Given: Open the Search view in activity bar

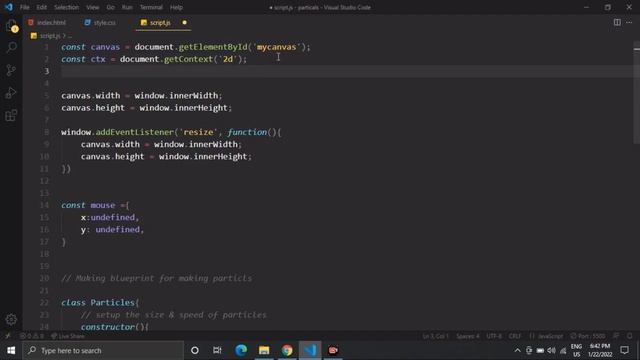Looking at the screenshot, I should [11, 47].
